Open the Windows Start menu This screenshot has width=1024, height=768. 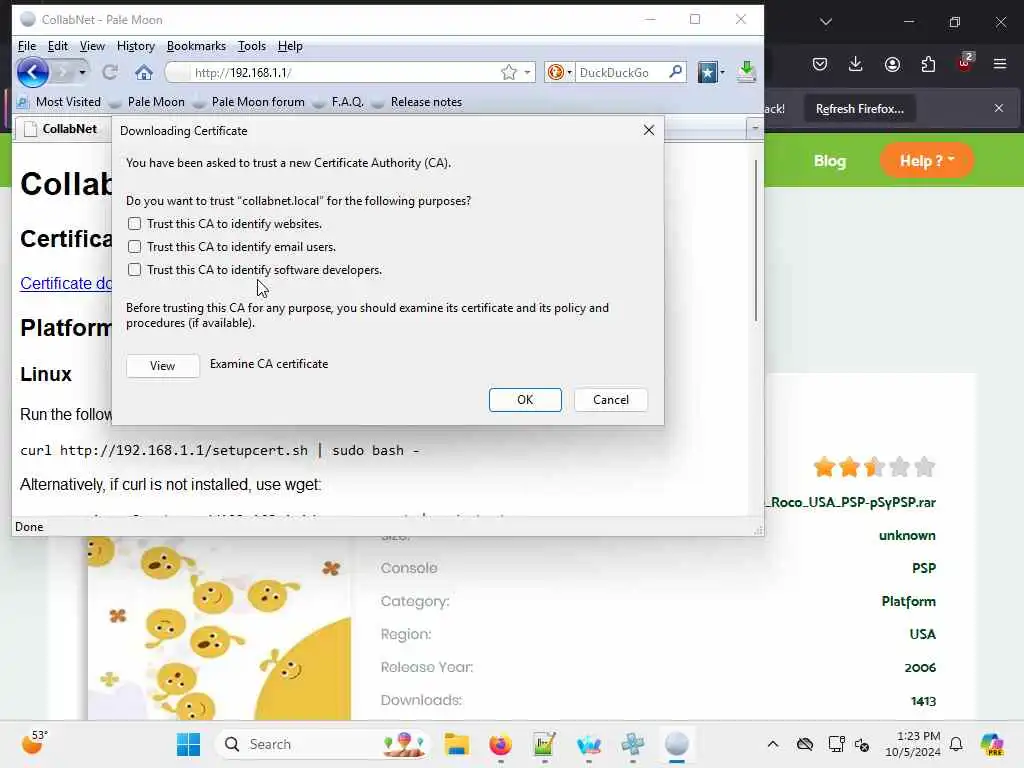point(189,744)
